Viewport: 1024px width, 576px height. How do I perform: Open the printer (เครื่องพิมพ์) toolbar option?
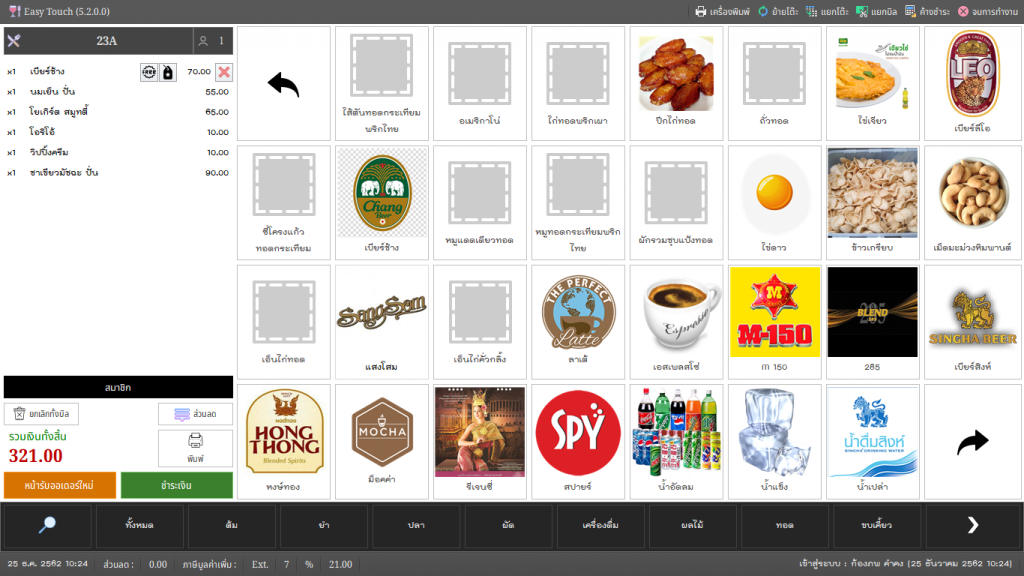(722, 11)
